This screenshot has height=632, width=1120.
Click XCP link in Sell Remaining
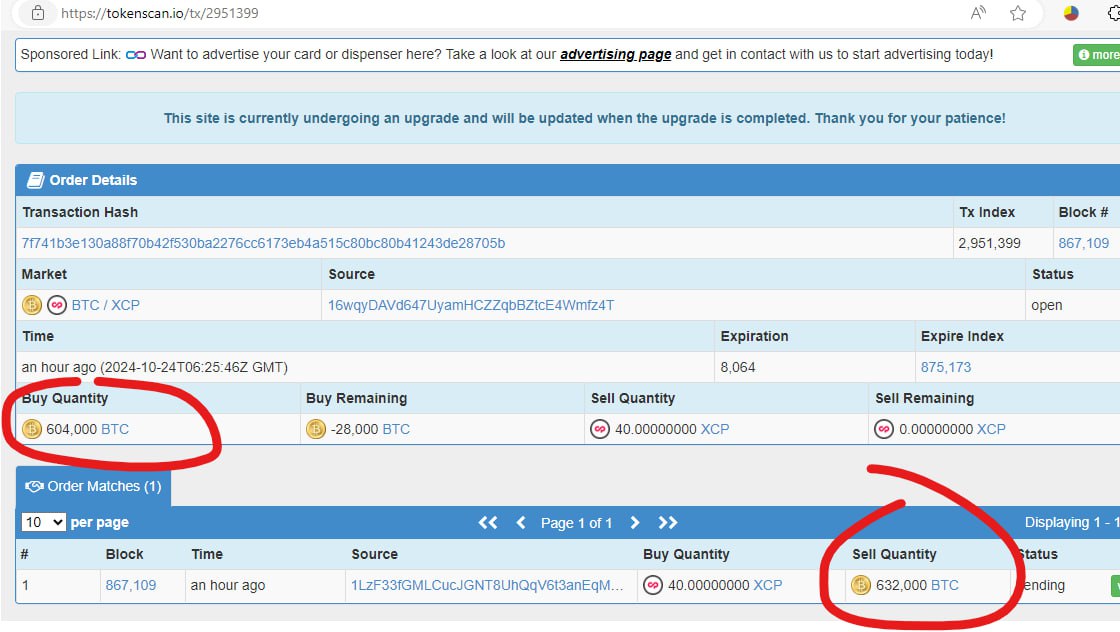pos(991,429)
